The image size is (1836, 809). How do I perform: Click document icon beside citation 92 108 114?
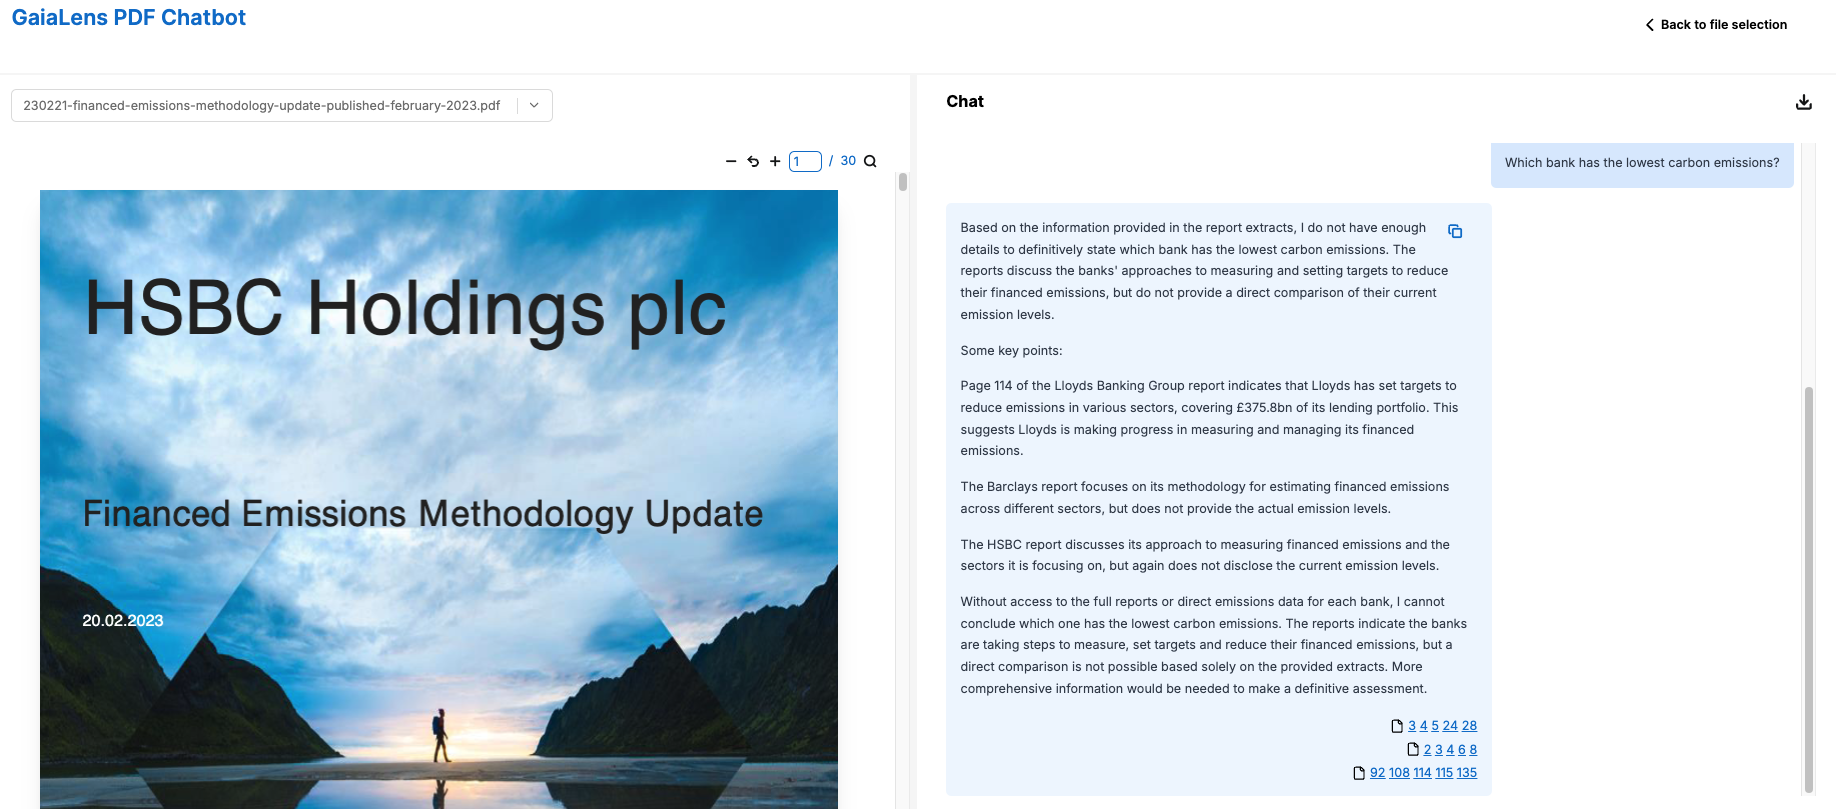coord(1359,773)
